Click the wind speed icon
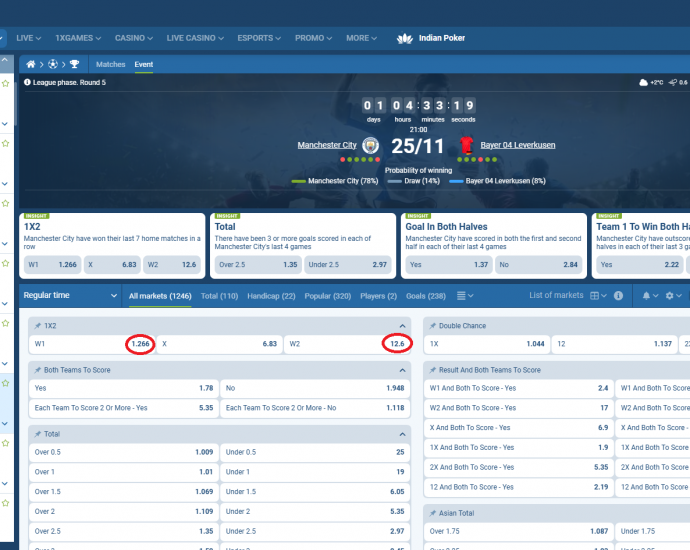 [673, 82]
